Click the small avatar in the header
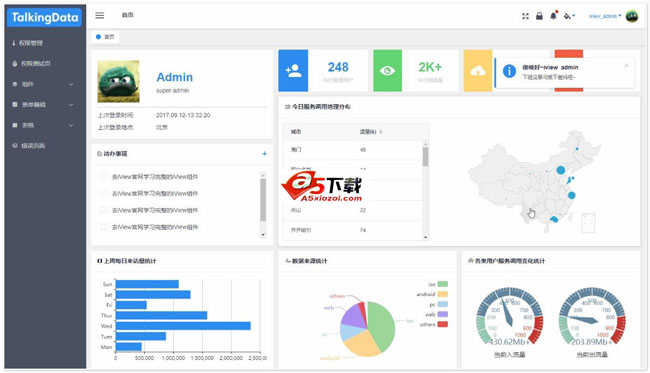 [x=632, y=16]
